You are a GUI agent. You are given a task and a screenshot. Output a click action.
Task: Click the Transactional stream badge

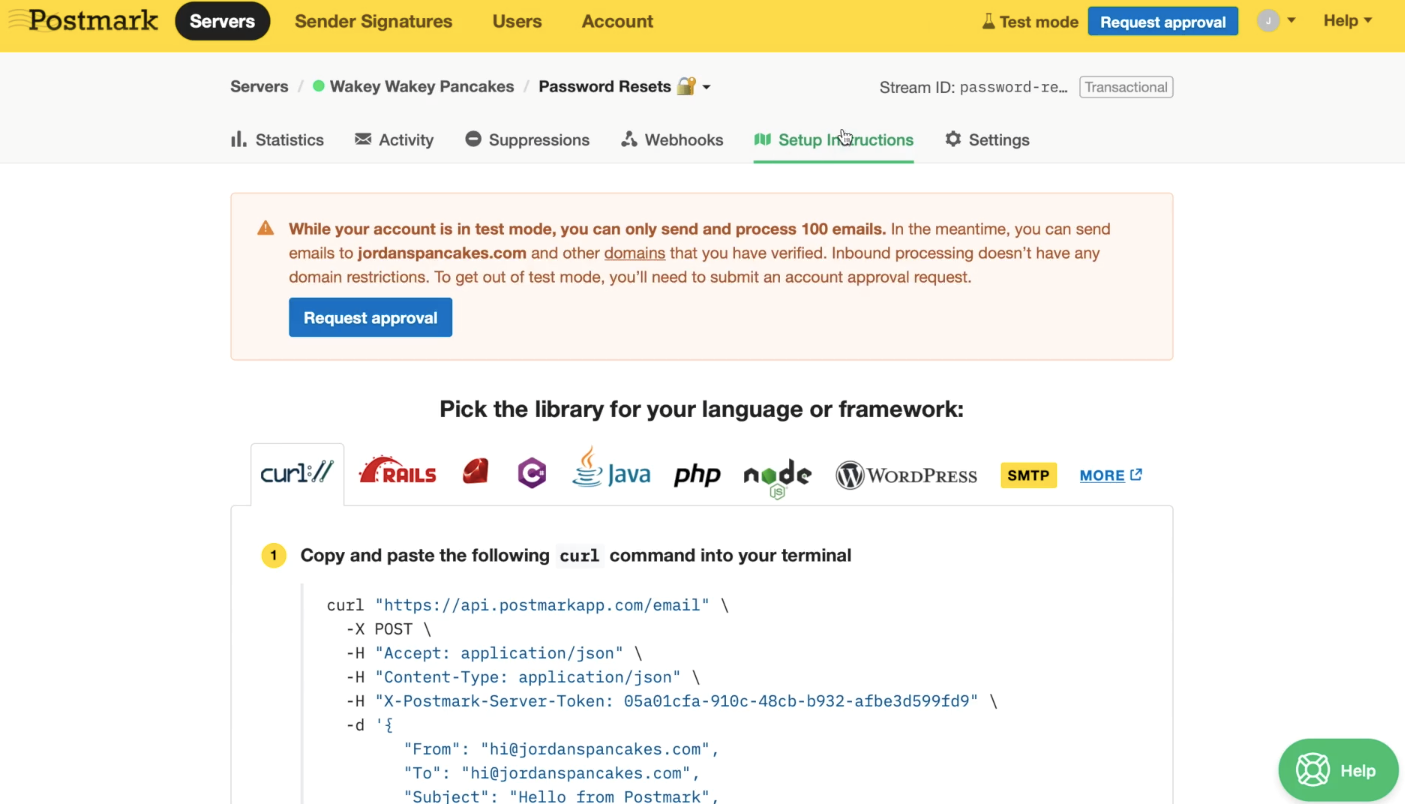coord(1126,87)
